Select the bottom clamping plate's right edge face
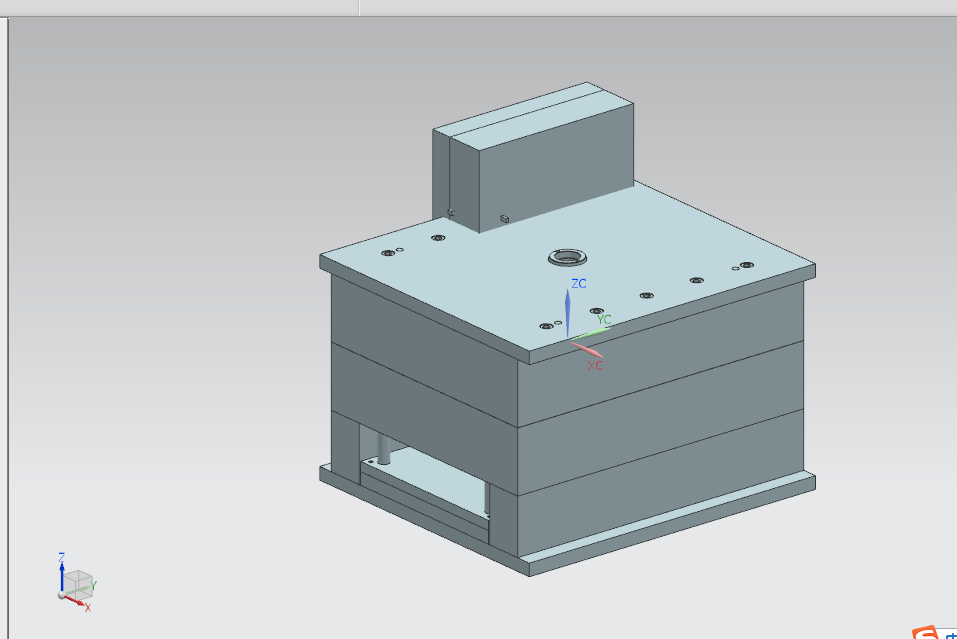Viewport: 957px width, 639px height. pos(671,525)
